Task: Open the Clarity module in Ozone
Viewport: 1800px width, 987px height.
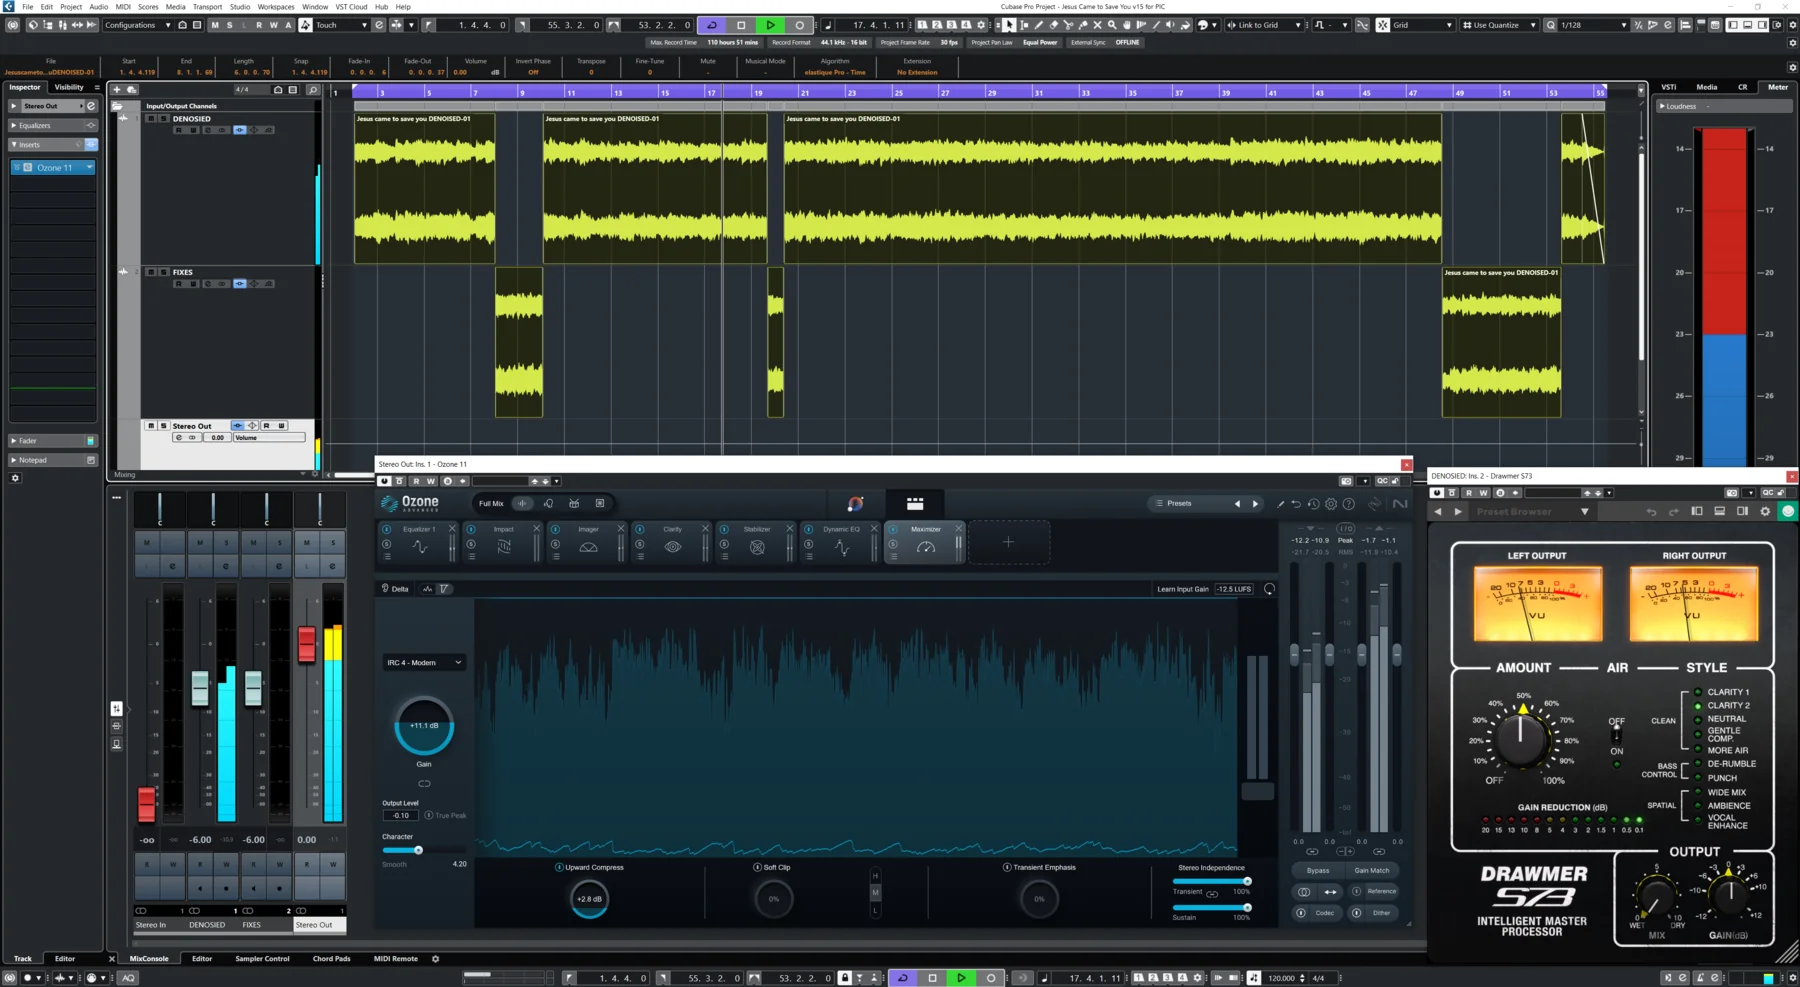Action: pyautogui.click(x=673, y=542)
